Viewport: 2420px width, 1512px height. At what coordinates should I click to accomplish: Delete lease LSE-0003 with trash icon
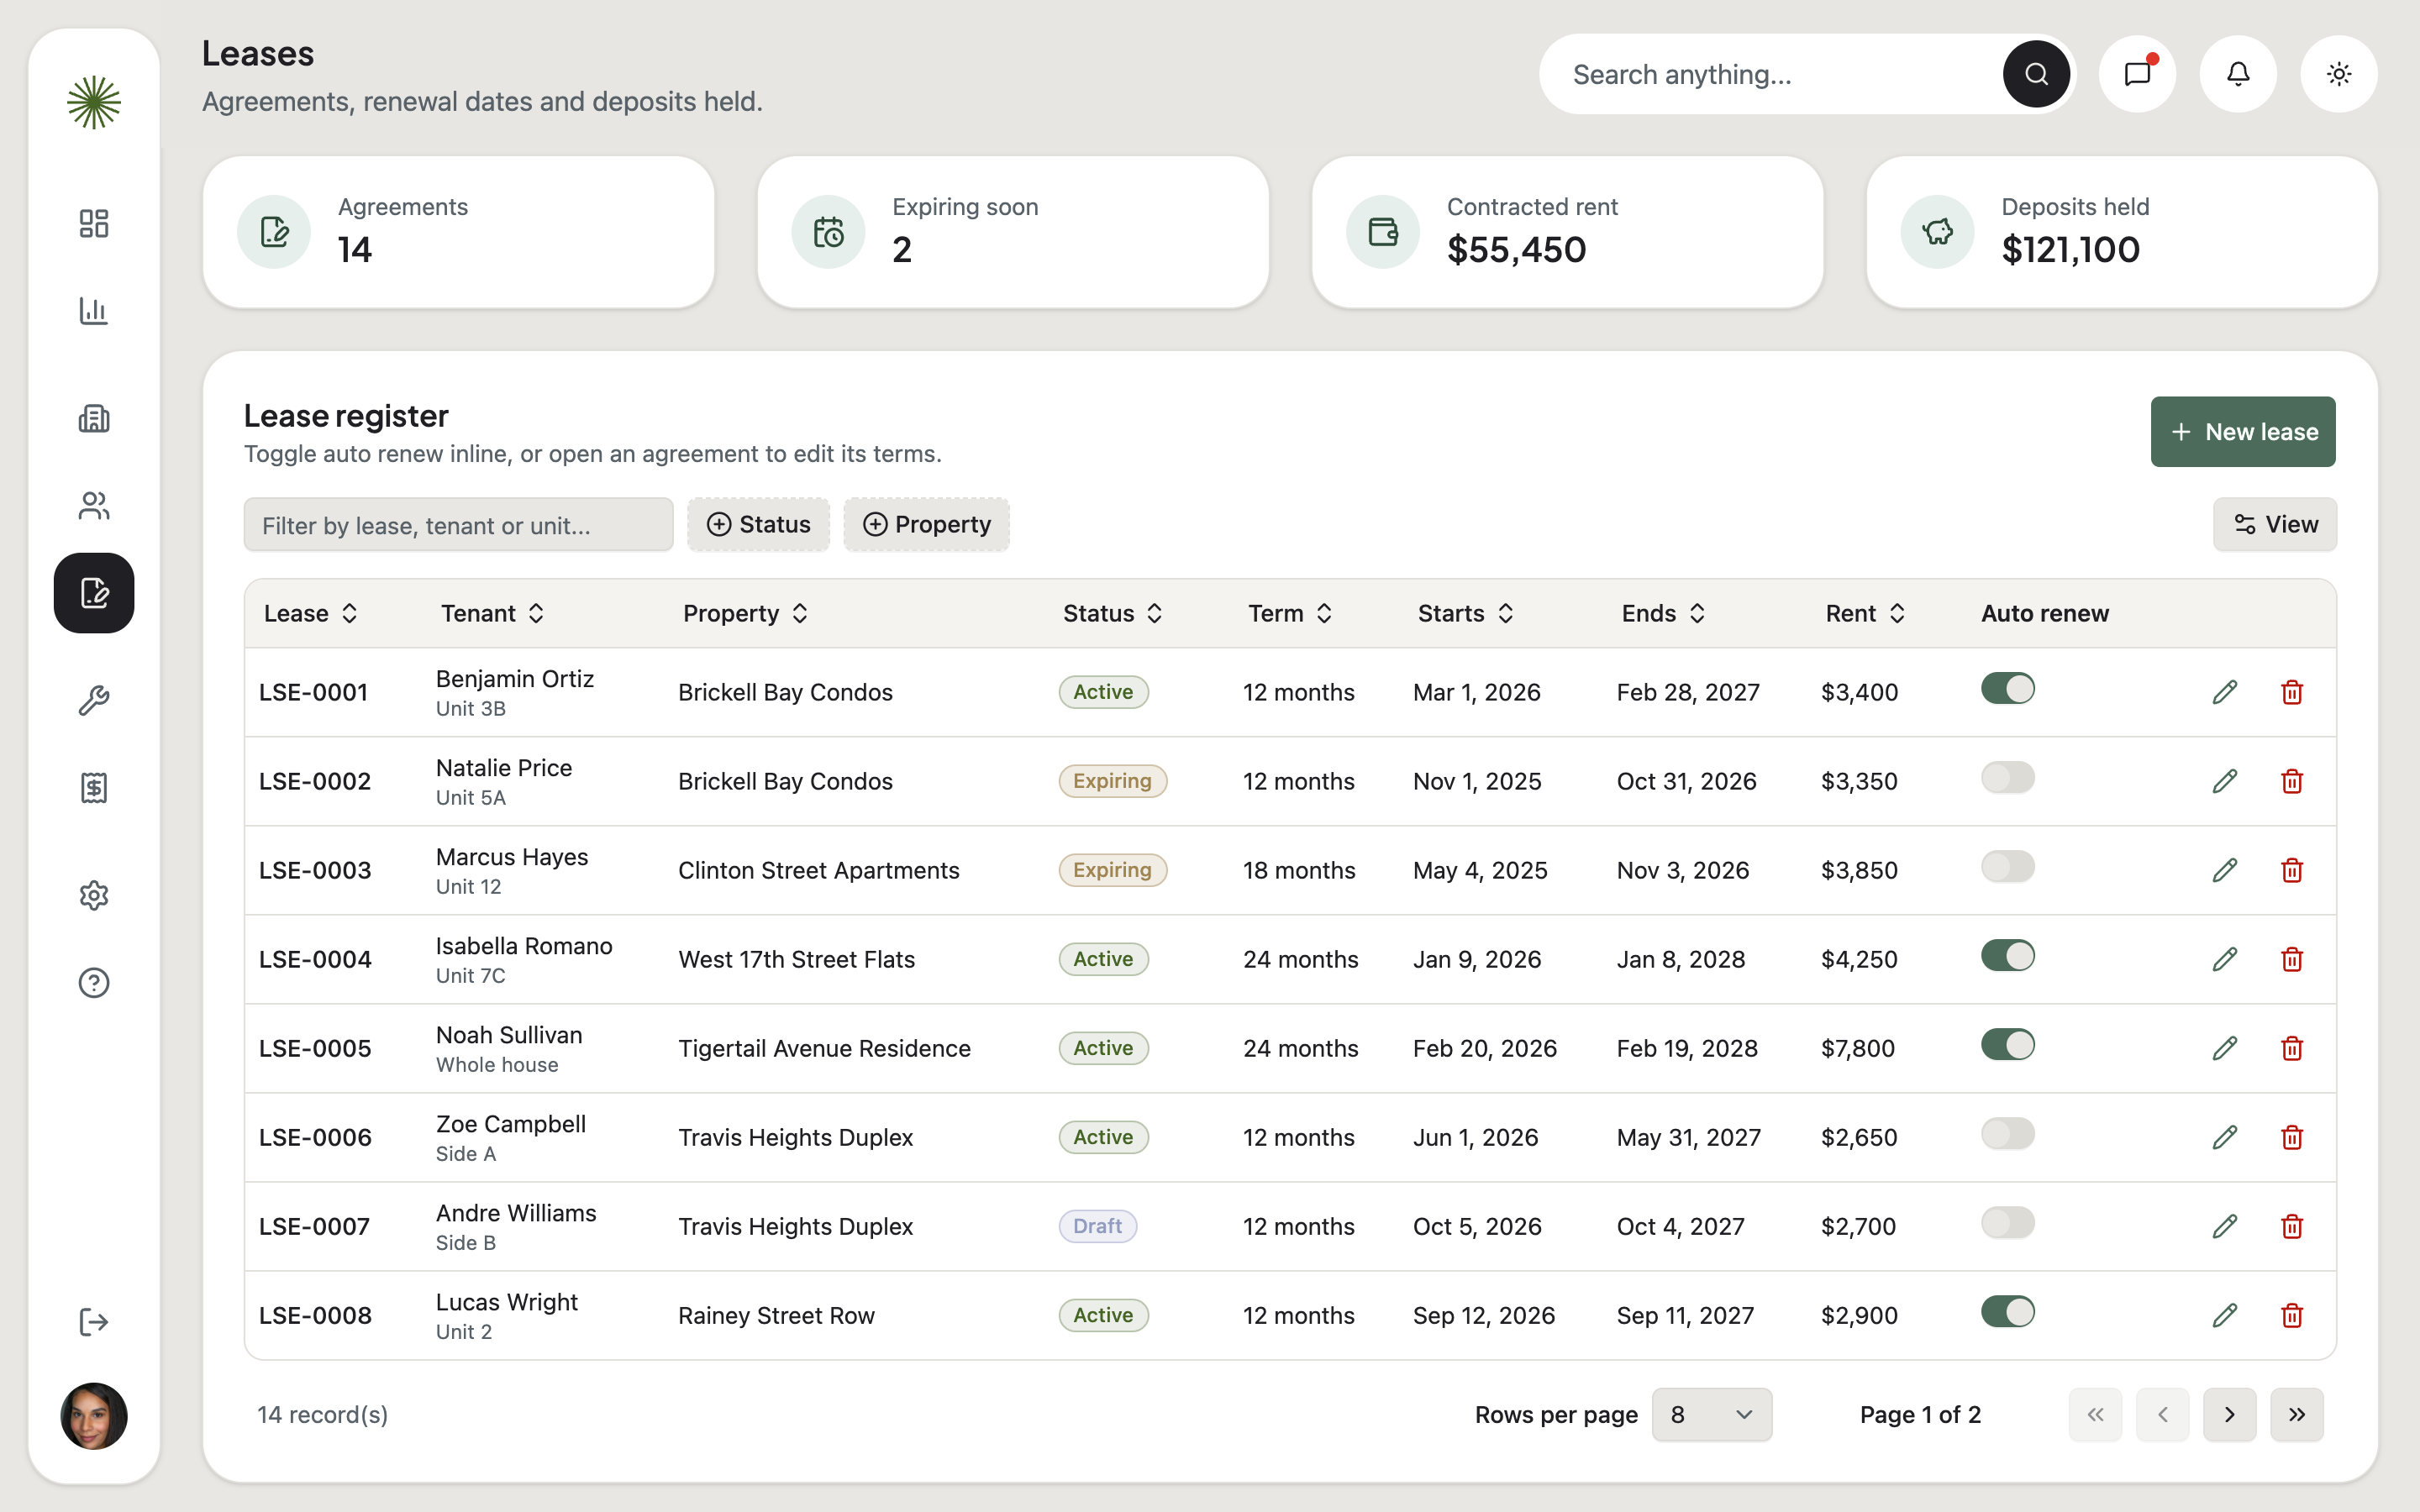coord(2292,870)
